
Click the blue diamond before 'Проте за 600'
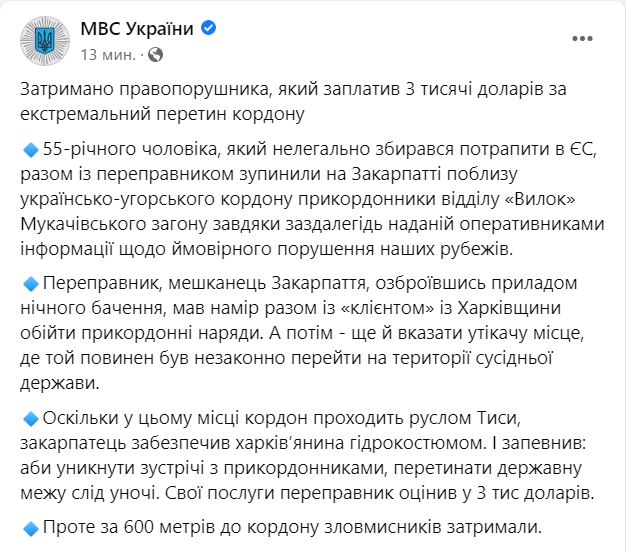coord(30,527)
